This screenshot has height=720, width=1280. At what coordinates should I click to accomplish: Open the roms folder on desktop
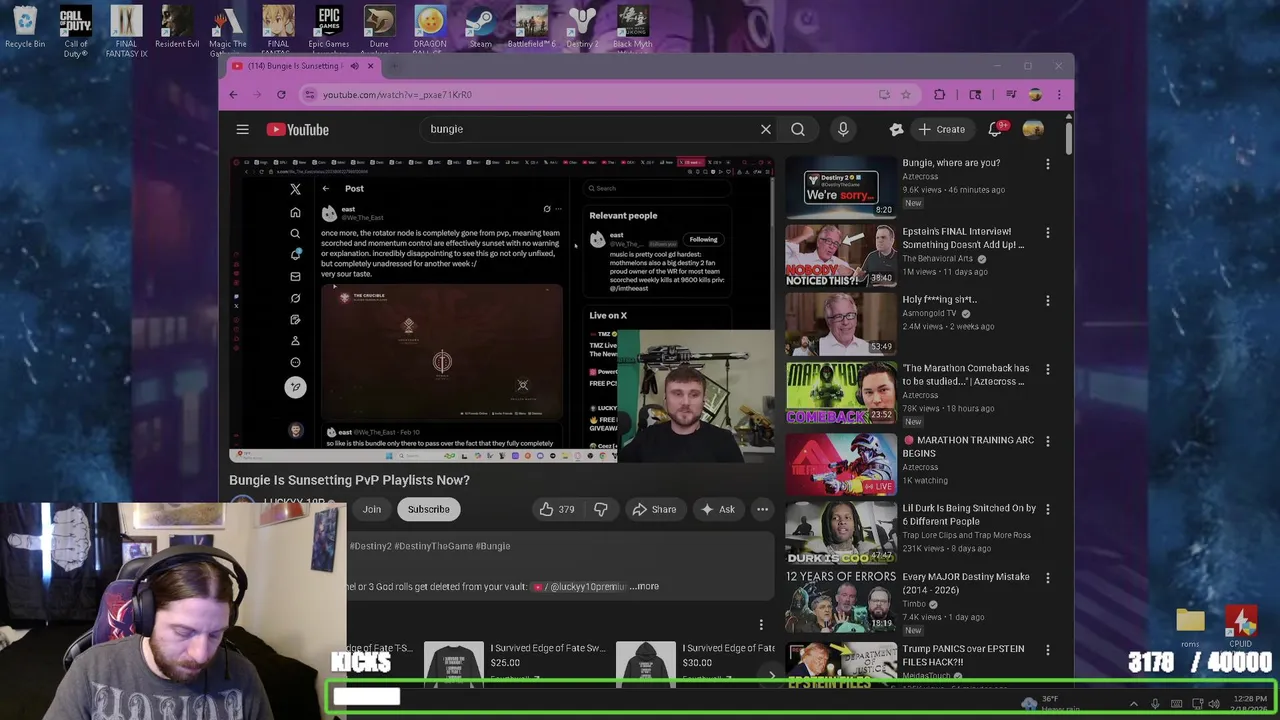[x=1190, y=628]
